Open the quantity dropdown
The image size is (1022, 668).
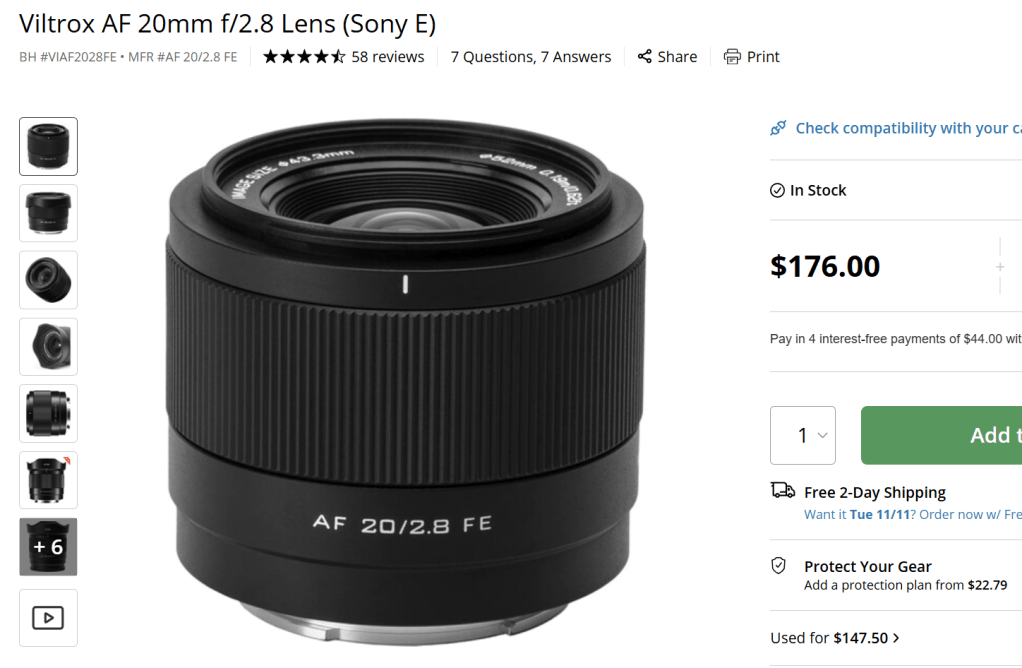point(802,435)
